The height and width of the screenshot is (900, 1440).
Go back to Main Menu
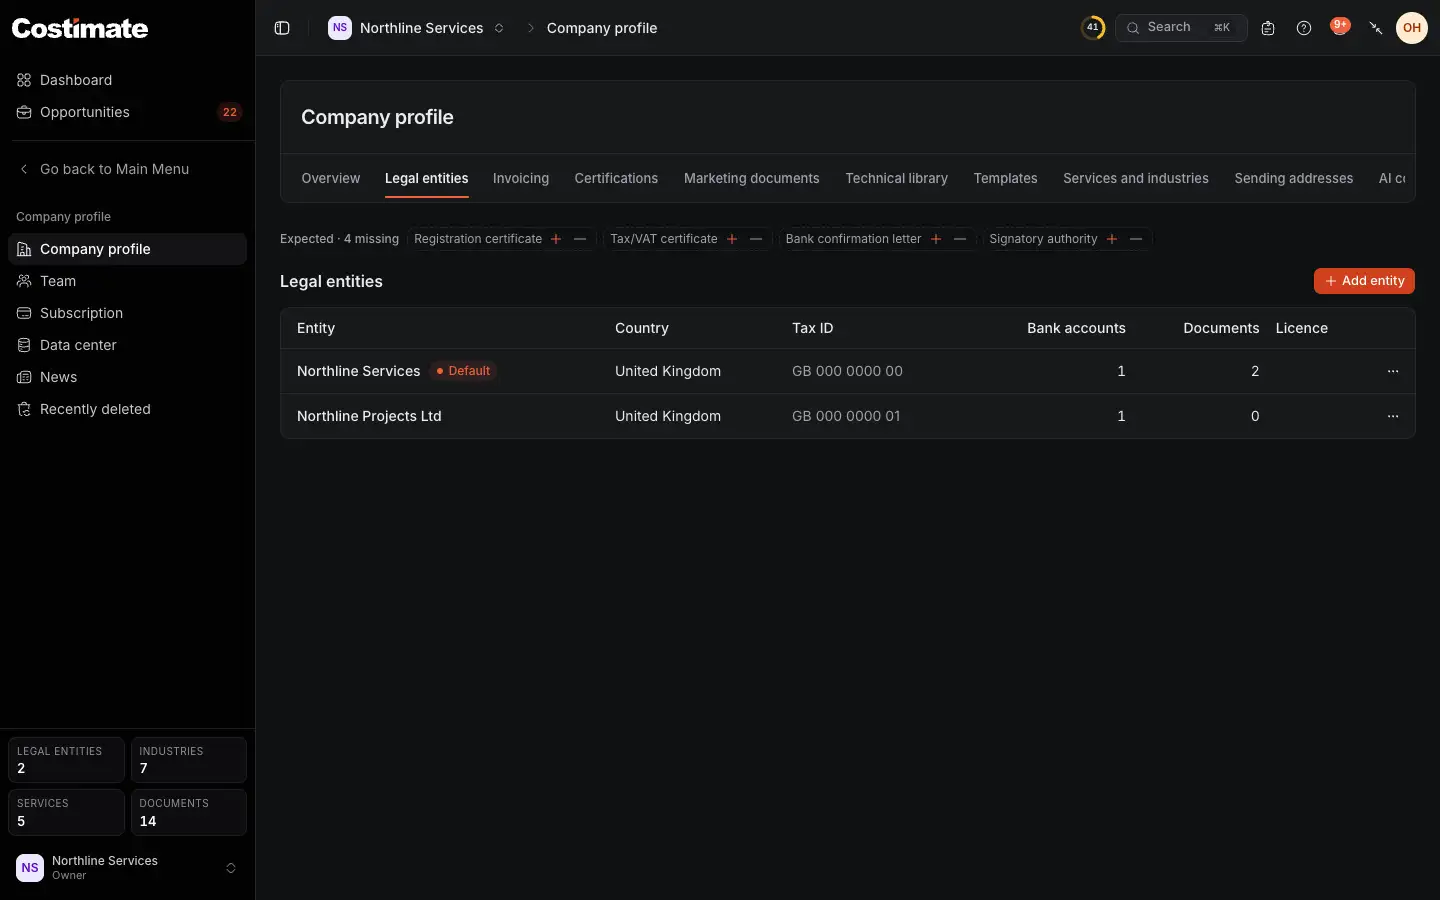[x=127, y=169]
